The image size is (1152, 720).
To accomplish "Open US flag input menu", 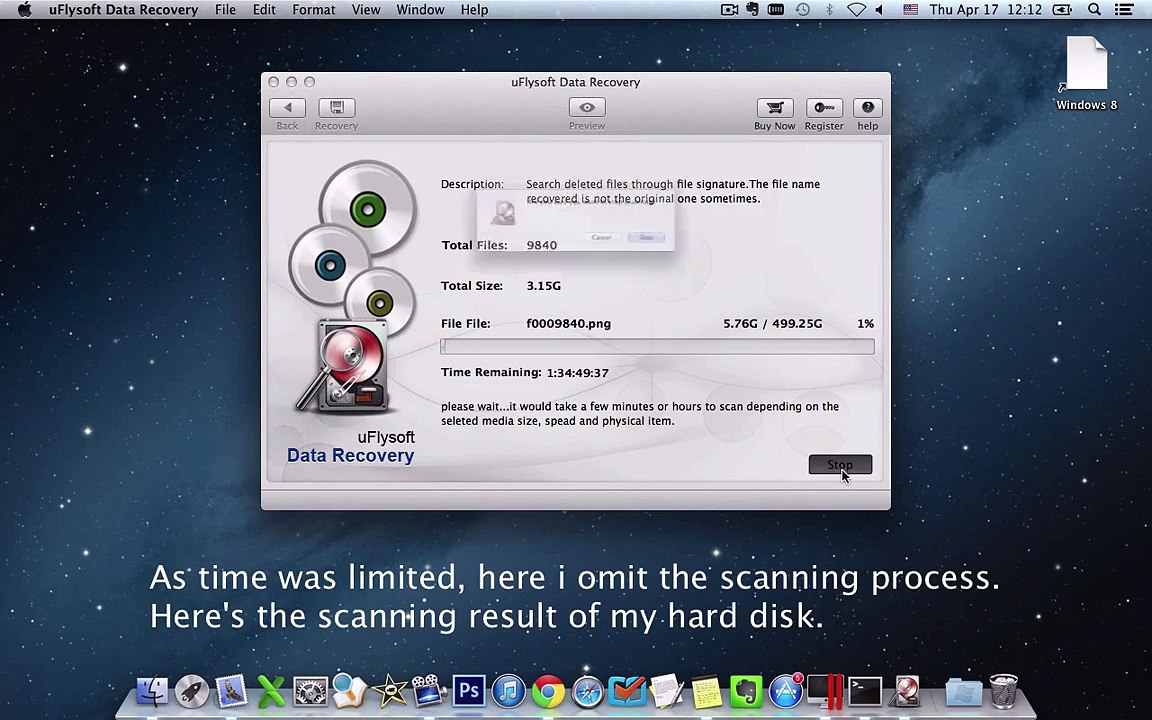I will [910, 10].
